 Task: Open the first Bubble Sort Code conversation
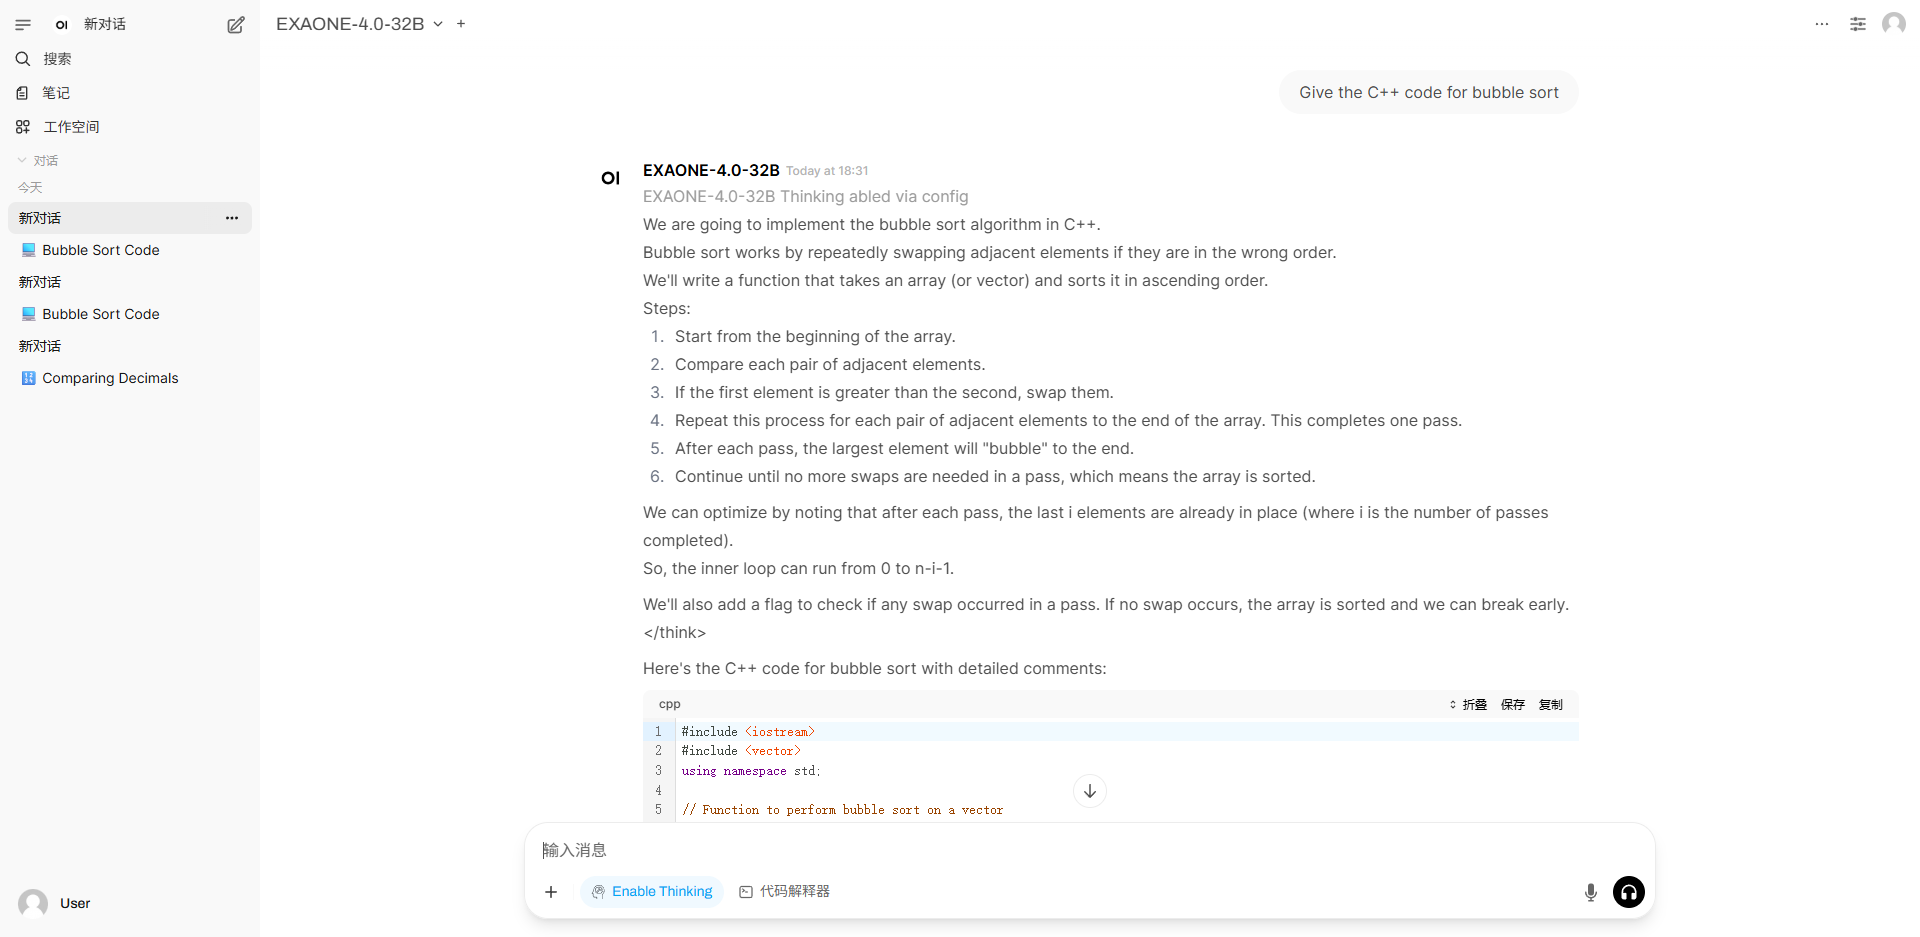tap(101, 250)
